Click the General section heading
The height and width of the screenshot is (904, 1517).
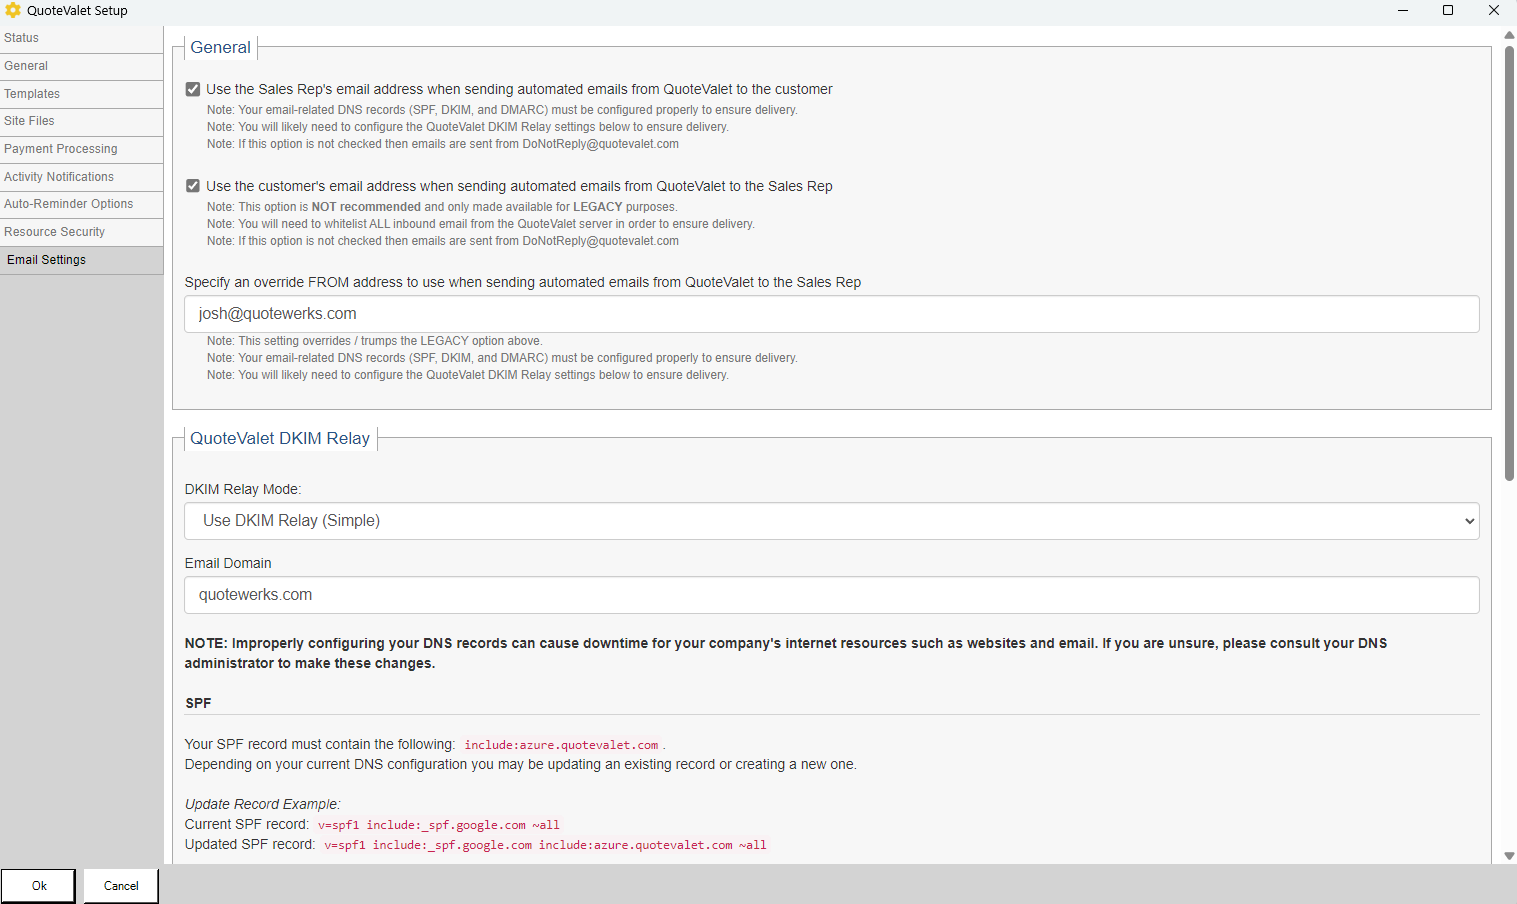tap(220, 47)
